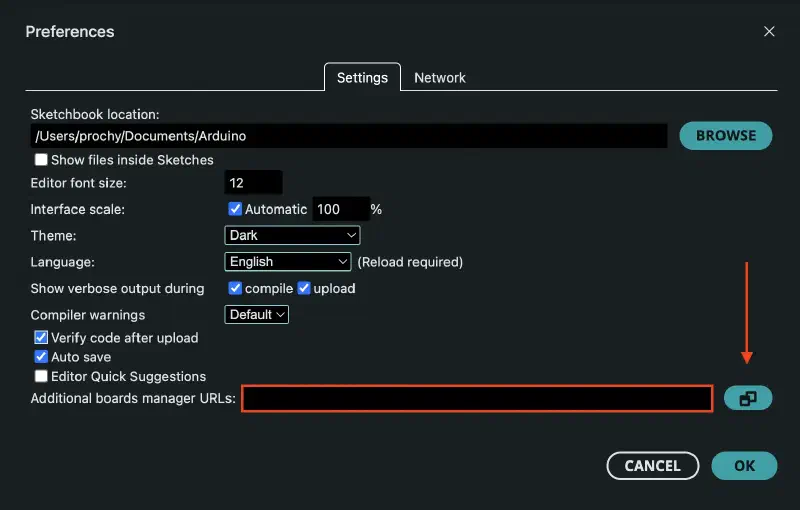Click the Editor font size label

point(79,183)
